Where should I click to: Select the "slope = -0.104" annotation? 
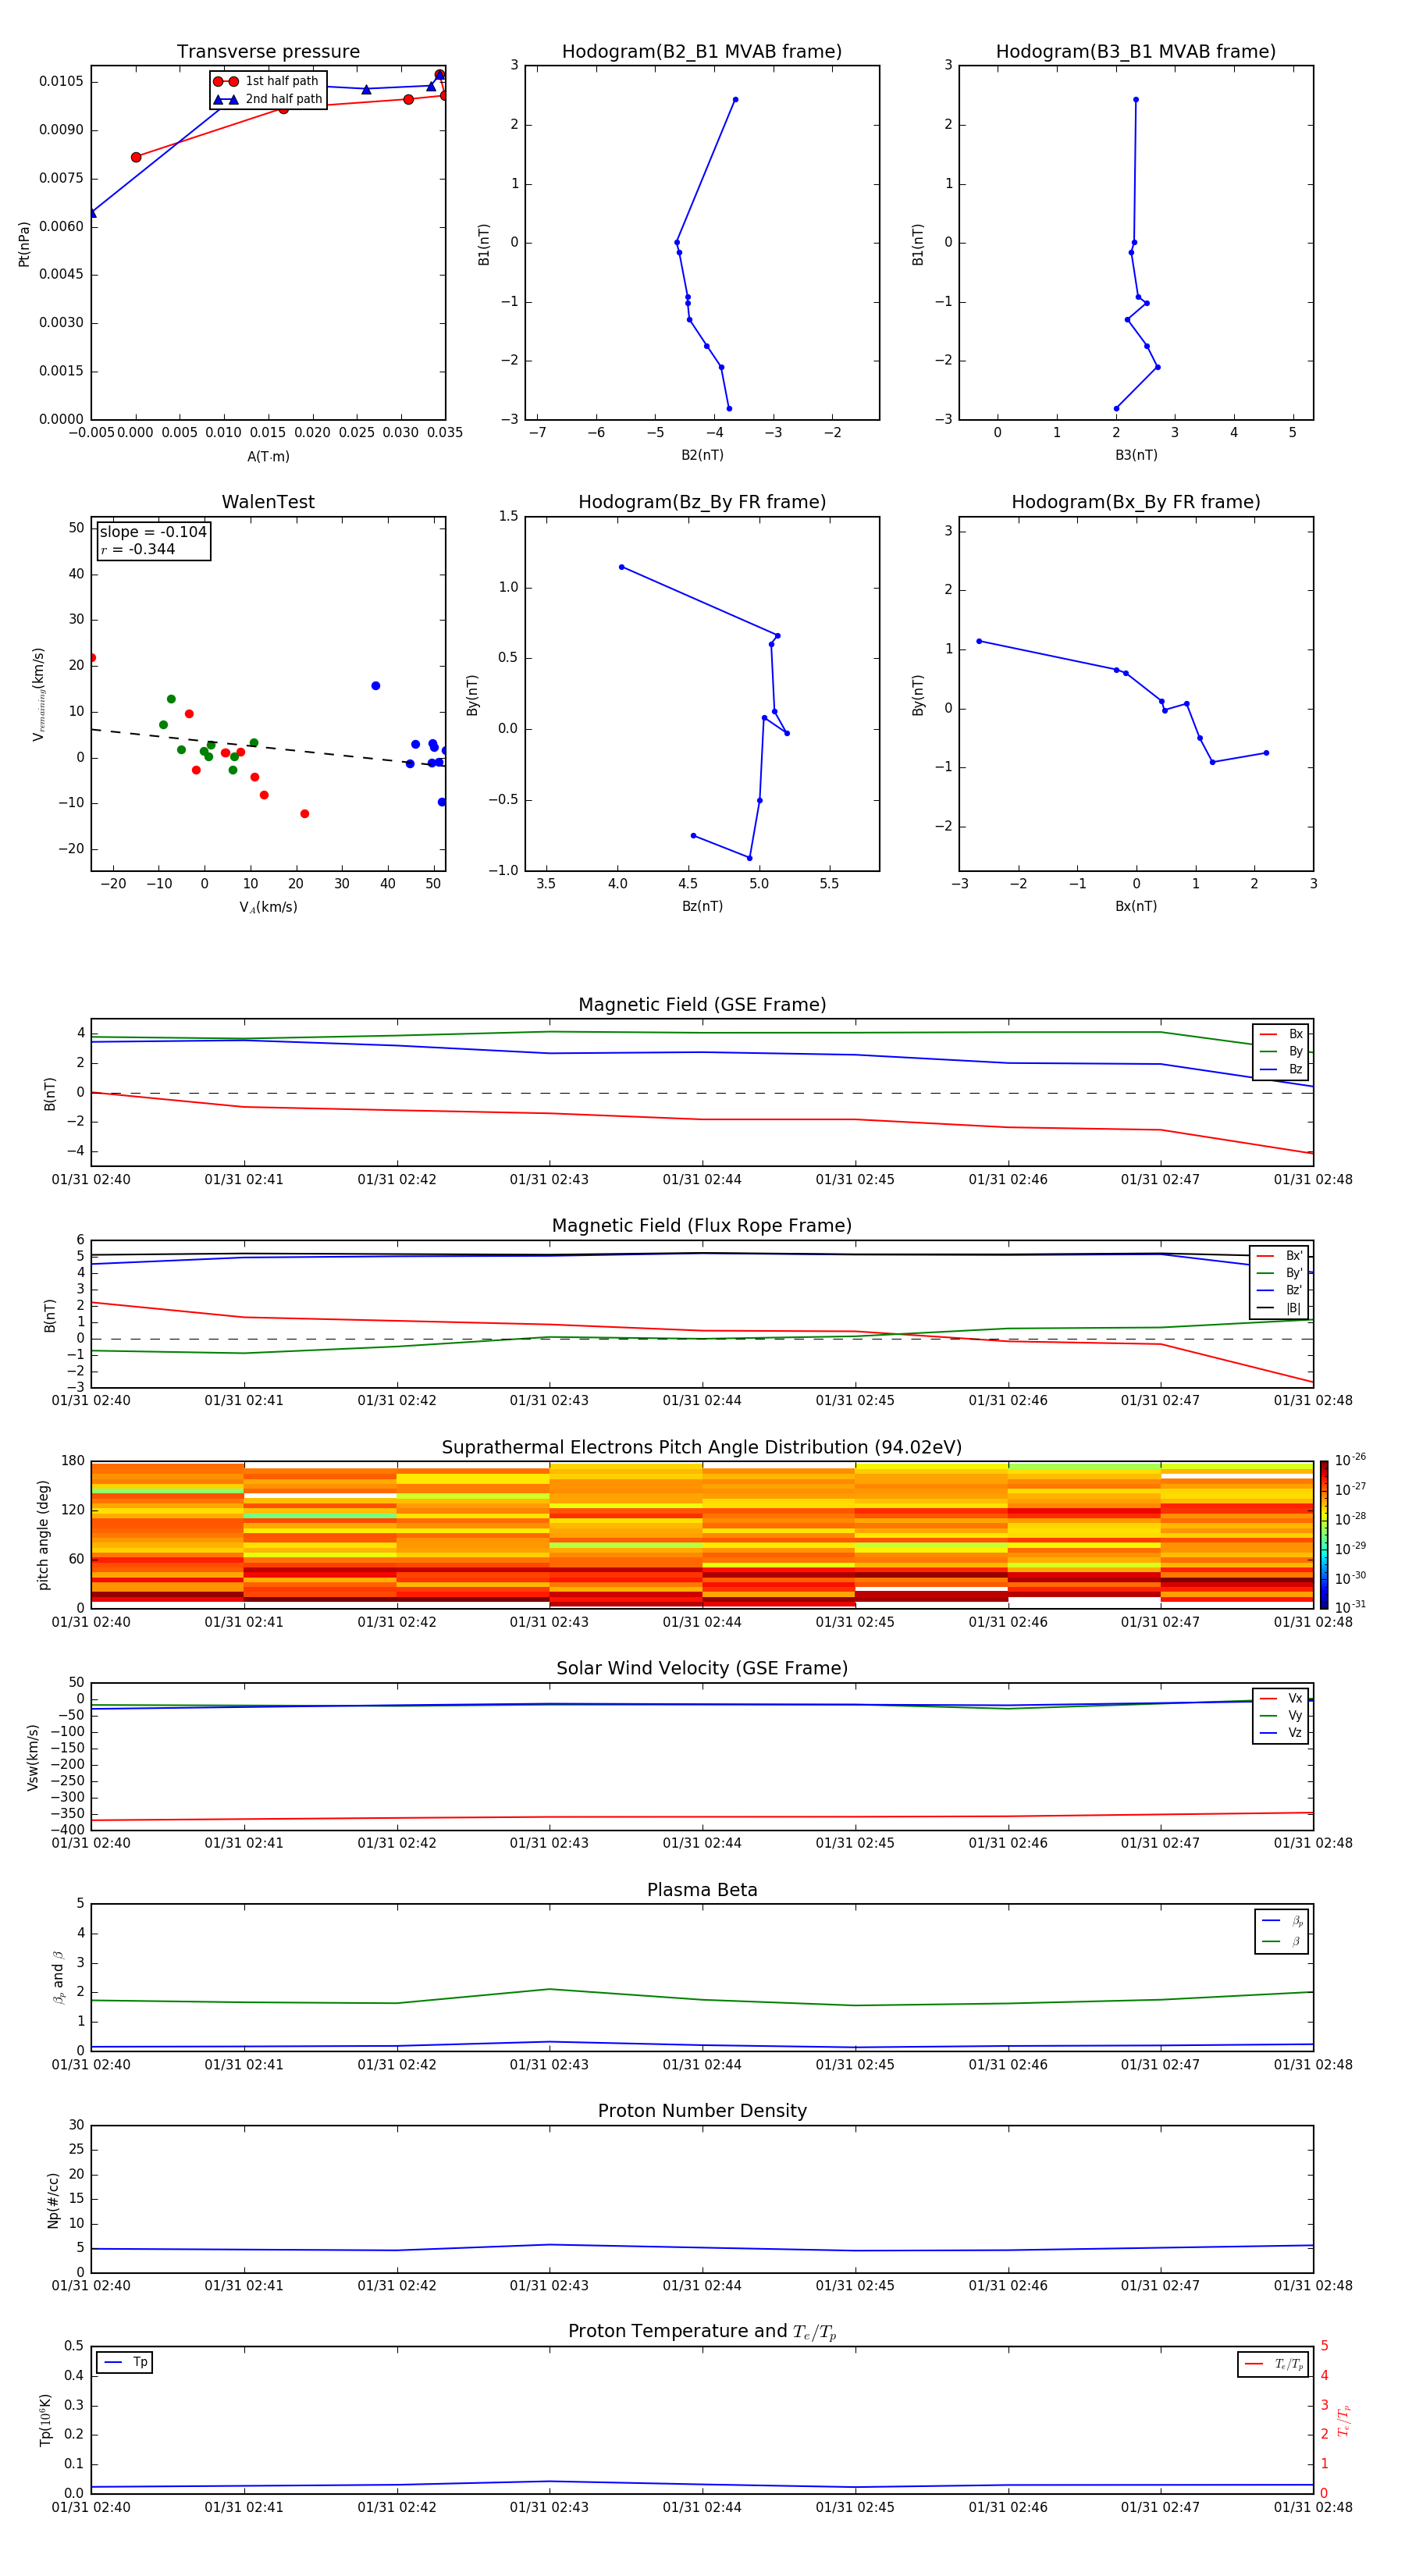pyautogui.click(x=153, y=532)
